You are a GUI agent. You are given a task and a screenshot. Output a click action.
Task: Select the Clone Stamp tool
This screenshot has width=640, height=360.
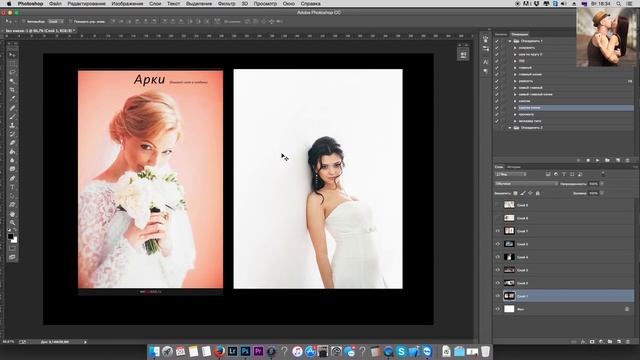pyautogui.click(x=12, y=125)
